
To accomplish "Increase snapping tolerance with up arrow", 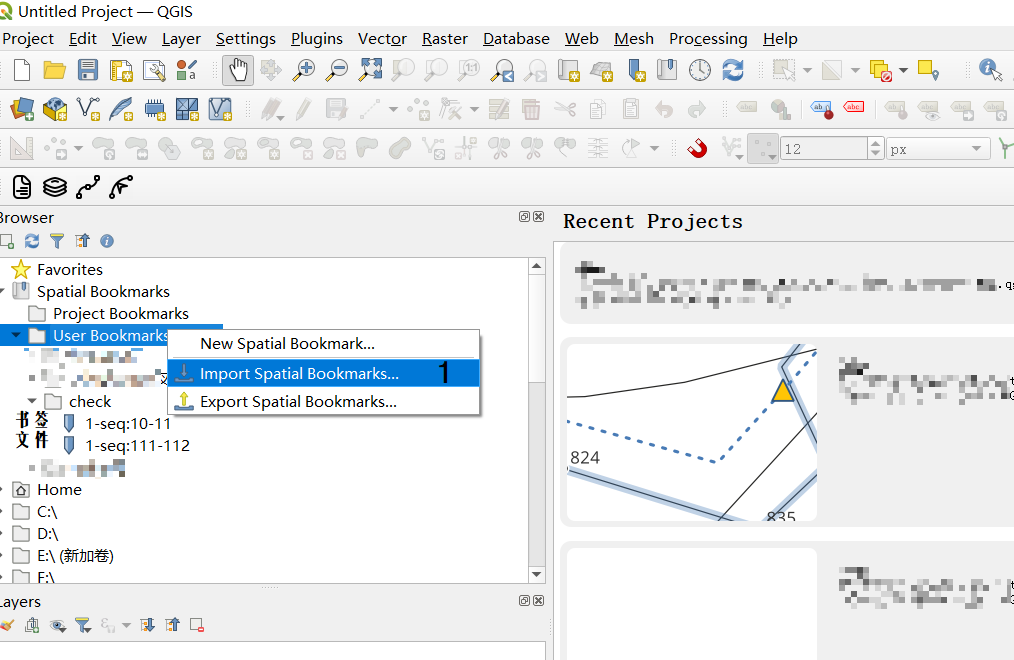I will click(x=875, y=144).
